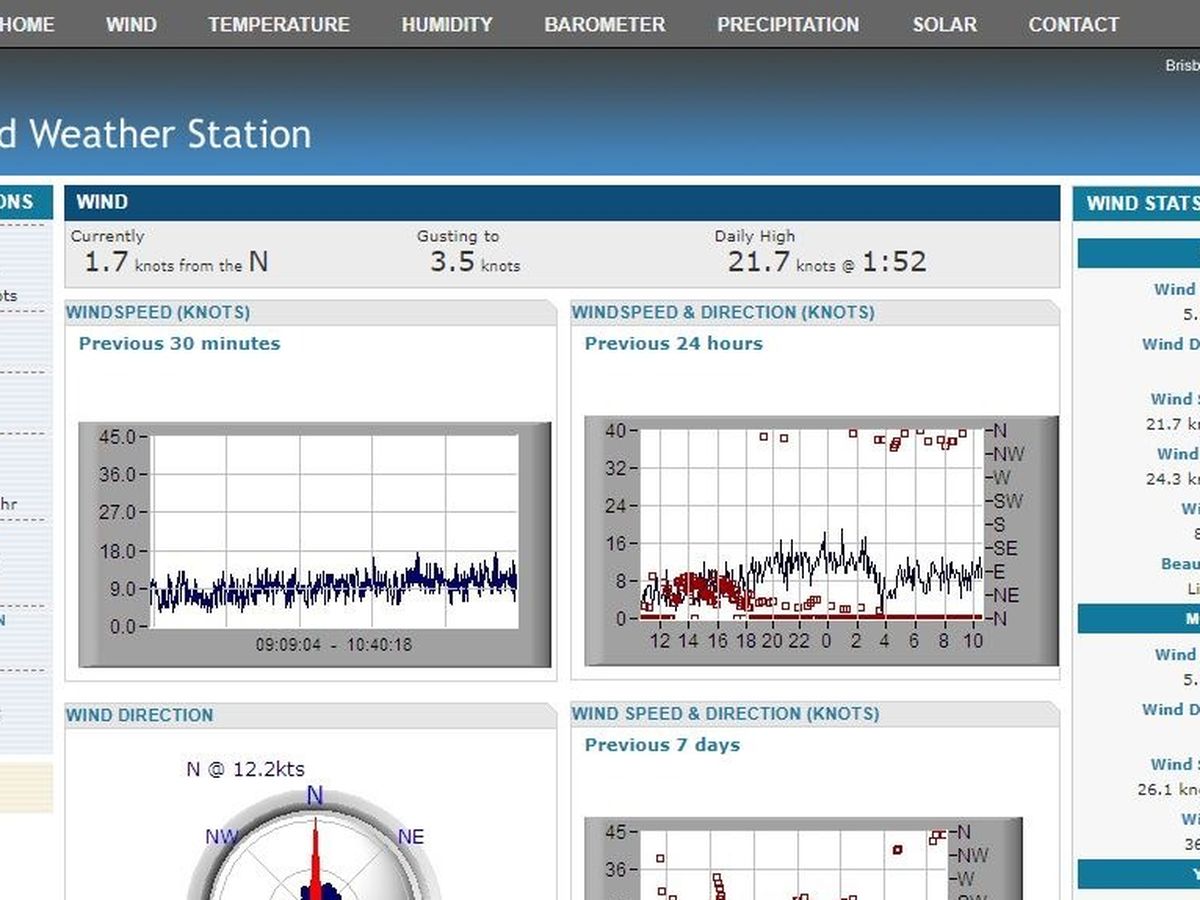Viewport: 1200px width, 900px height.
Task: Select the SOLAR menu item
Action: tap(944, 24)
